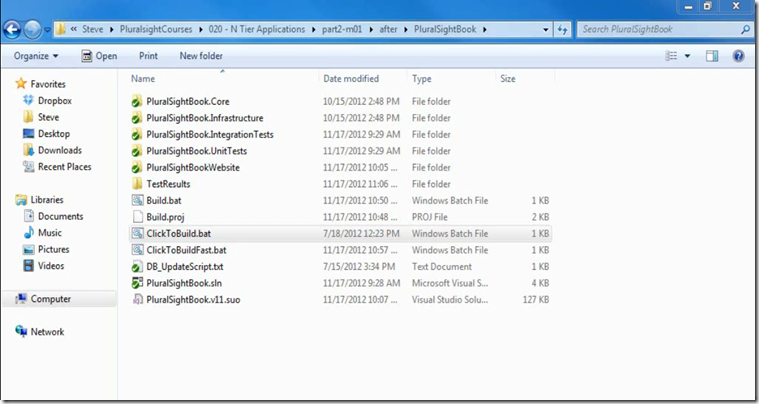Click 'Microsoft Visual S...' type cell

(x=450, y=283)
